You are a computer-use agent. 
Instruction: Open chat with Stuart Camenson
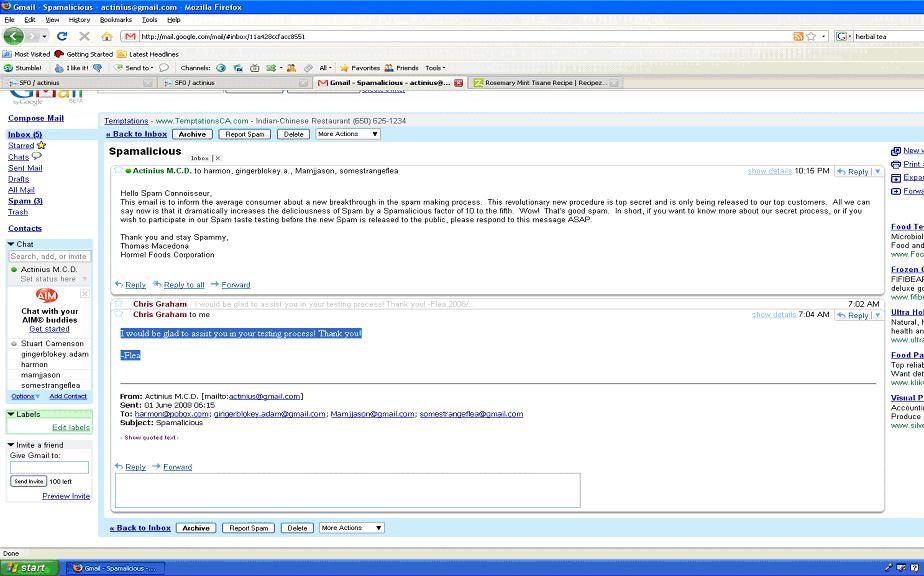(52, 344)
